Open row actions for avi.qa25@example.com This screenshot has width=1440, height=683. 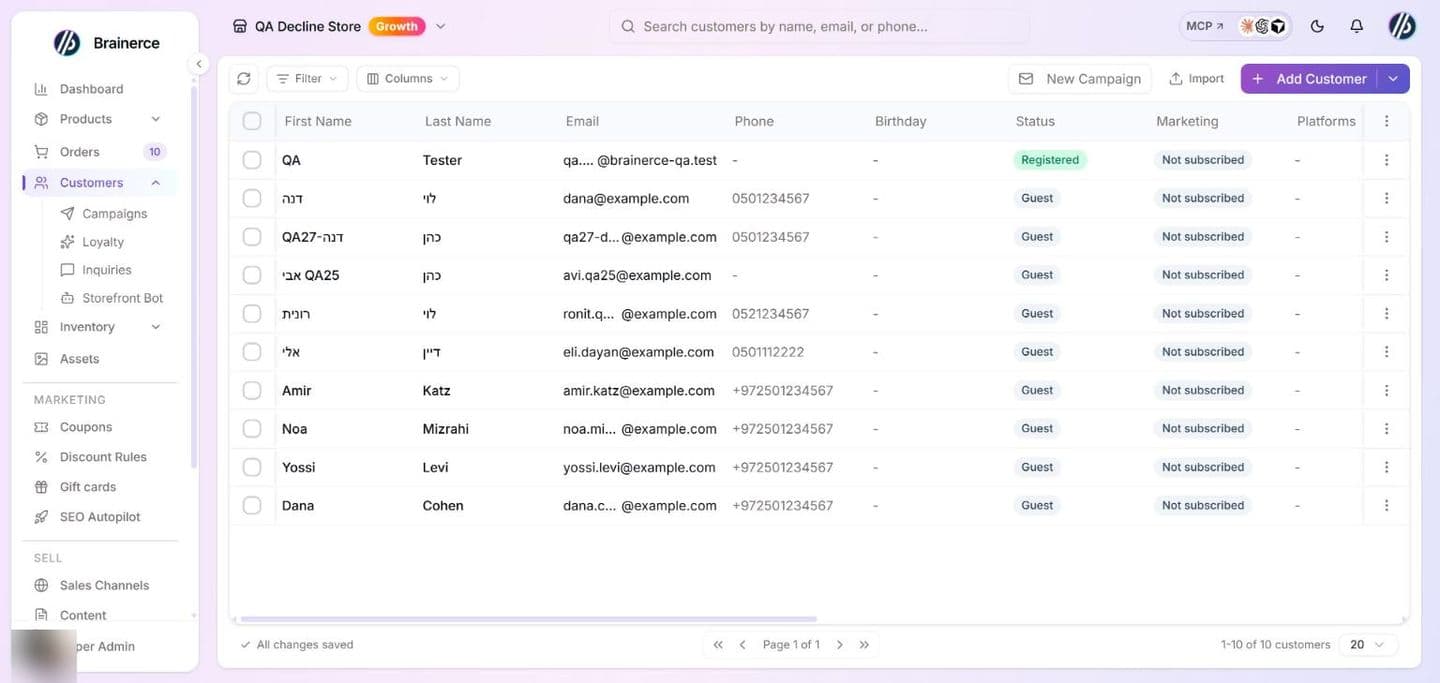pos(1386,275)
